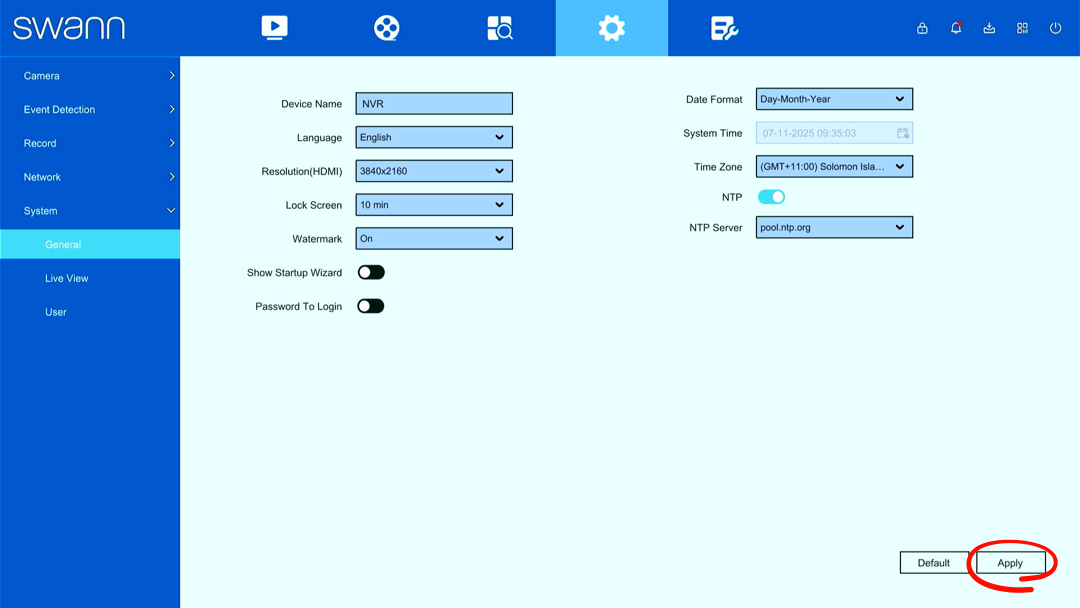This screenshot has height=608, width=1080.
Task: Open the Time Zone dropdown
Action: click(x=834, y=167)
